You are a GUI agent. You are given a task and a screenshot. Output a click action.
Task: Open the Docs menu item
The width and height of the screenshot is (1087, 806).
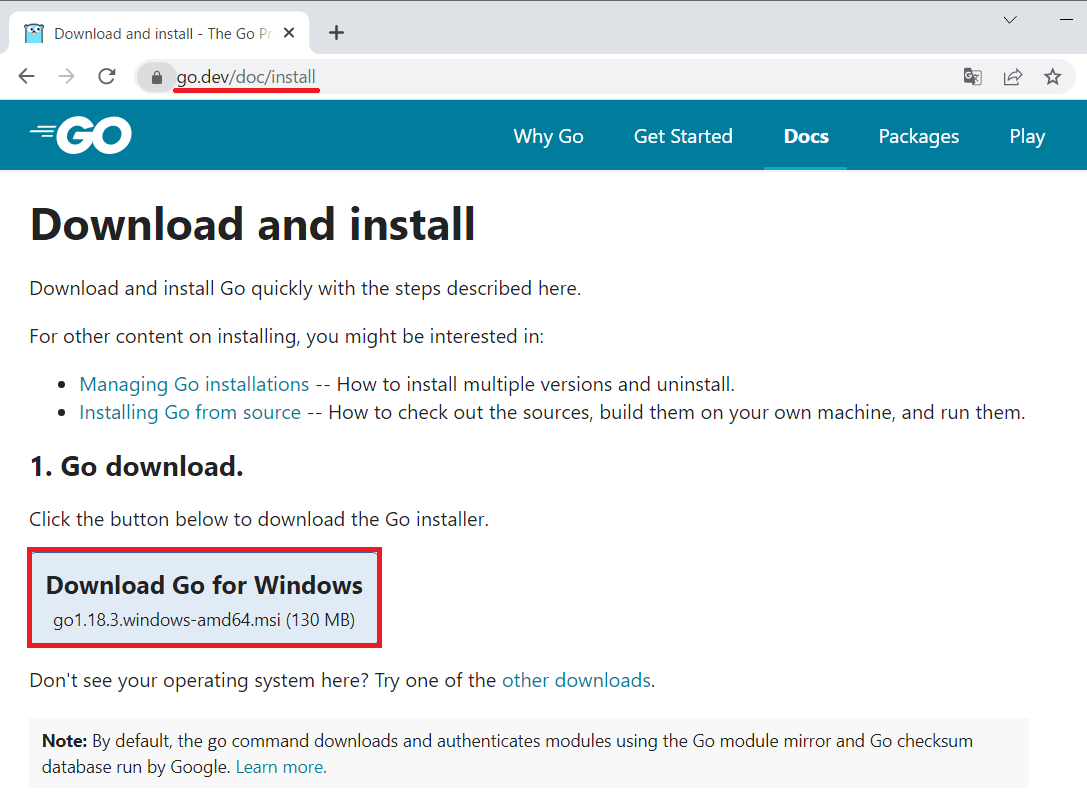click(806, 136)
